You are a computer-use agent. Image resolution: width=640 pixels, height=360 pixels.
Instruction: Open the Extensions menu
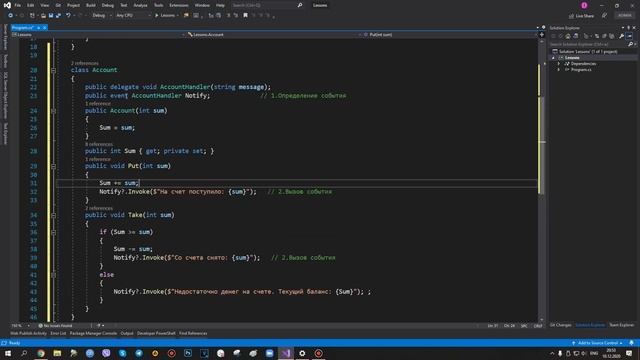pyautogui.click(x=179, y=5)
